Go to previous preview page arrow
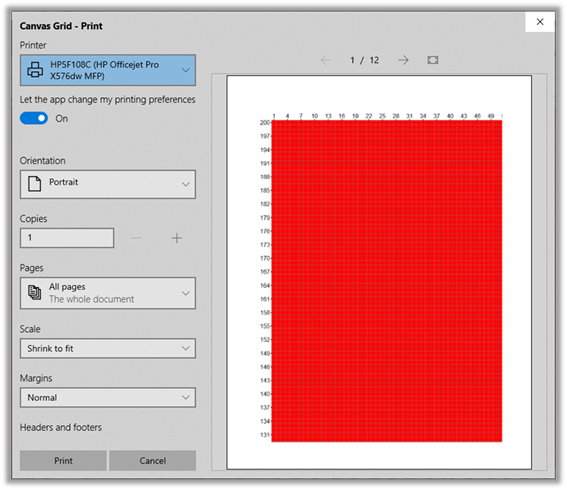Screen dimensions: 567x490 [x=326, y=60]
